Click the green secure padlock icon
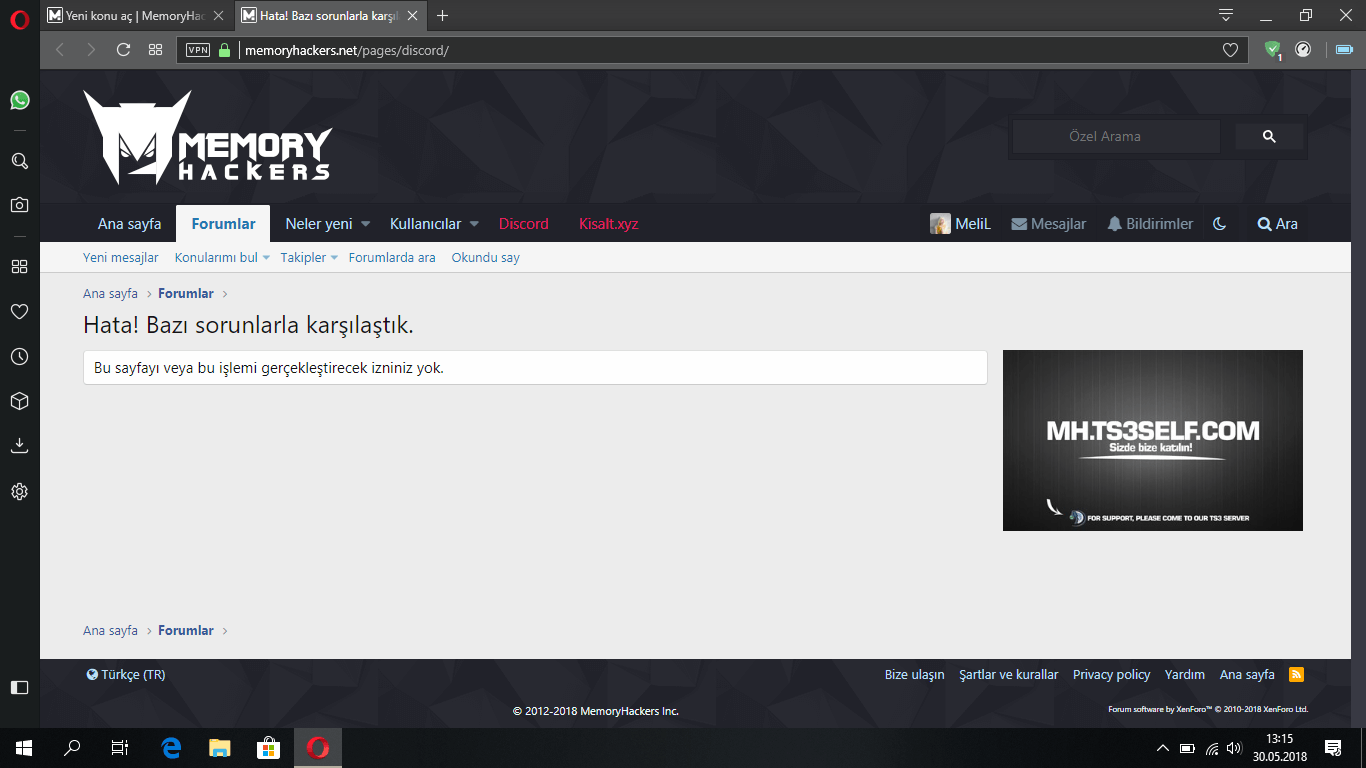The width and height of the screenshot is (1366, 768). [x=224, y=50]
